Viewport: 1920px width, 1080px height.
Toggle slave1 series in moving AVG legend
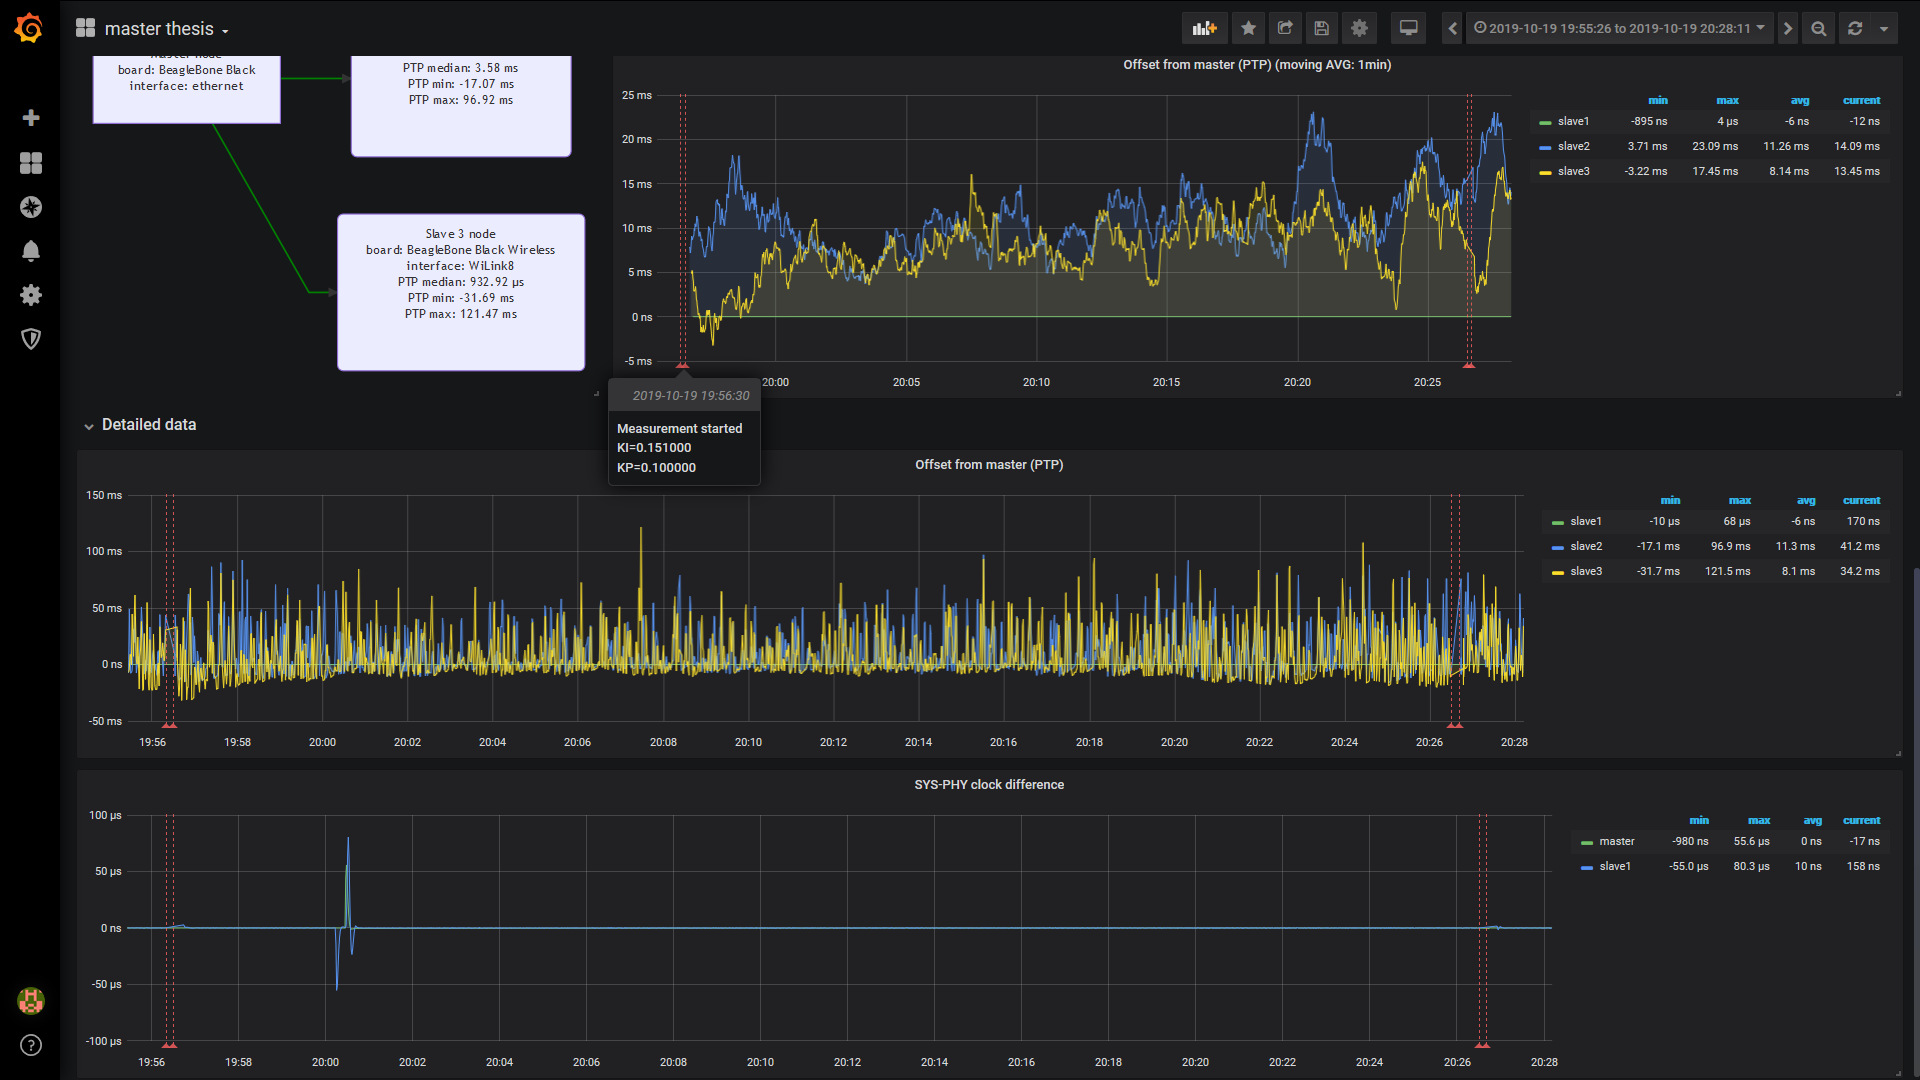click(x=1573, y=121)
